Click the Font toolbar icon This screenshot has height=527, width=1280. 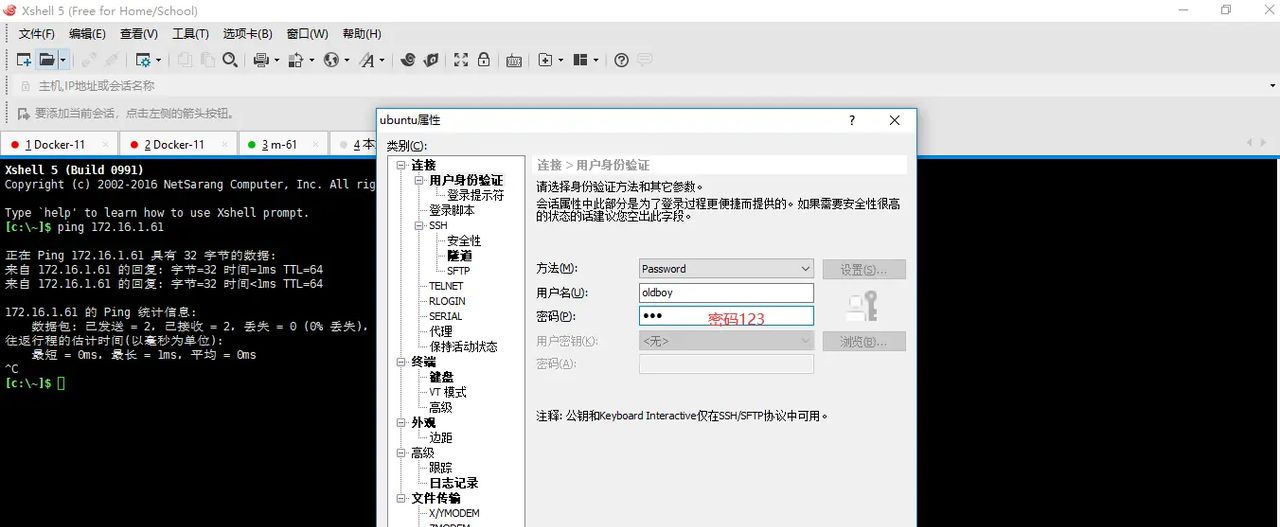pos(367,60)
